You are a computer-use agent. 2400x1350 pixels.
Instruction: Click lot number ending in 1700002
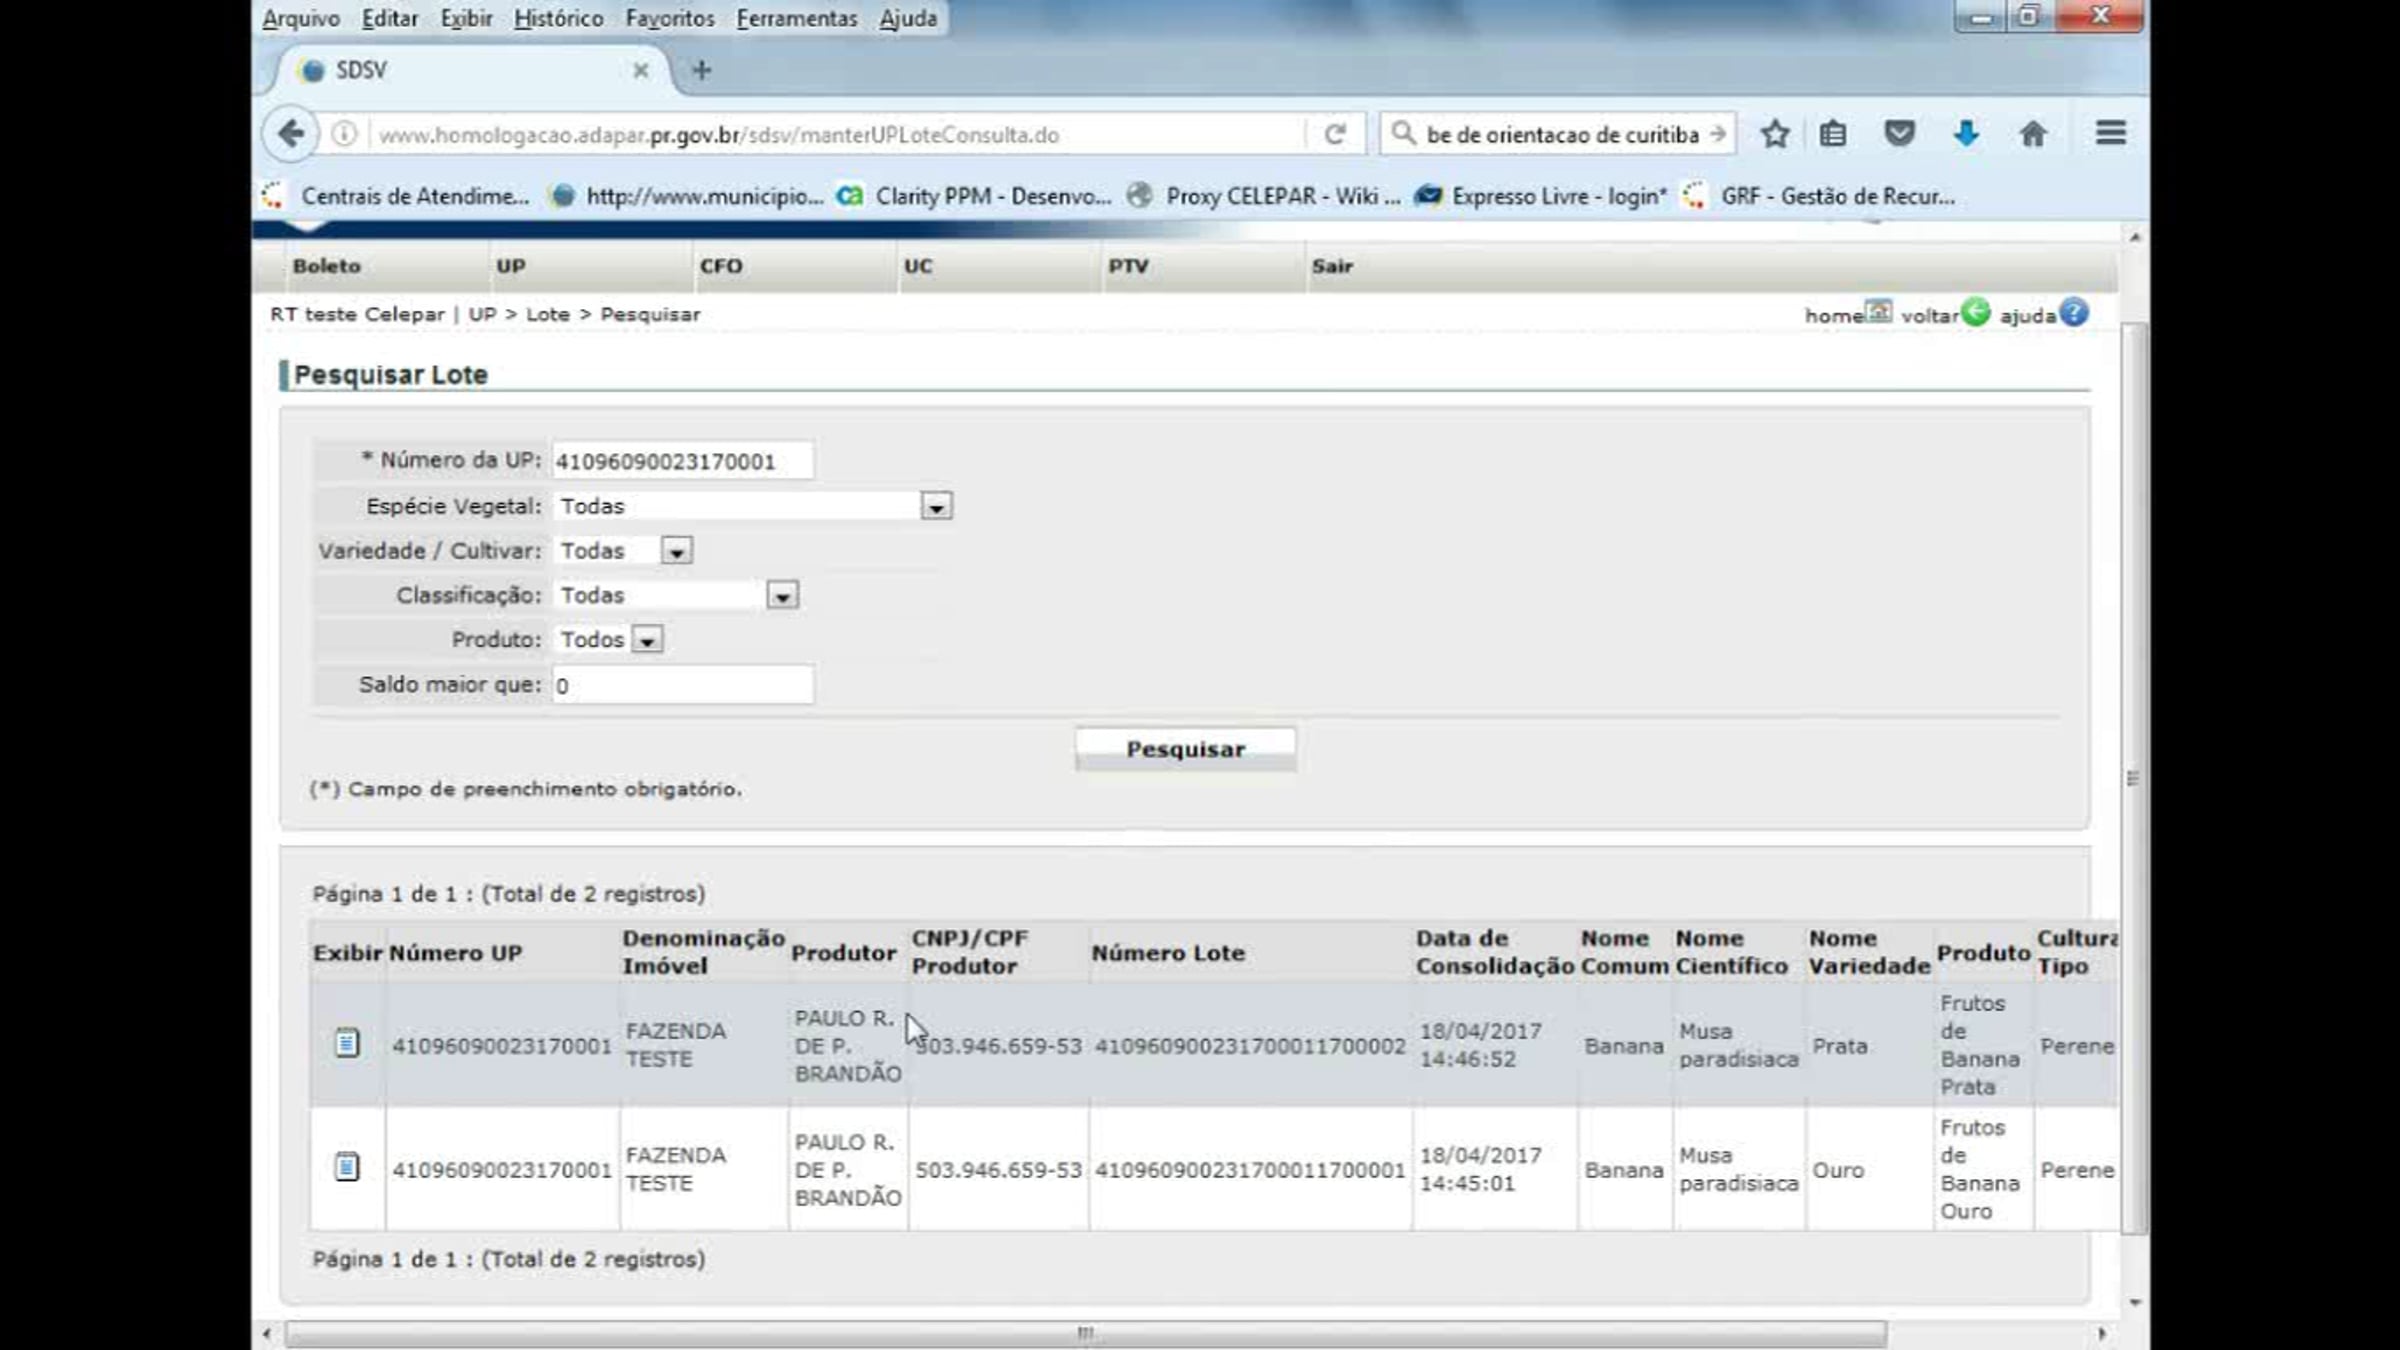click(x=1250, y=1046)
